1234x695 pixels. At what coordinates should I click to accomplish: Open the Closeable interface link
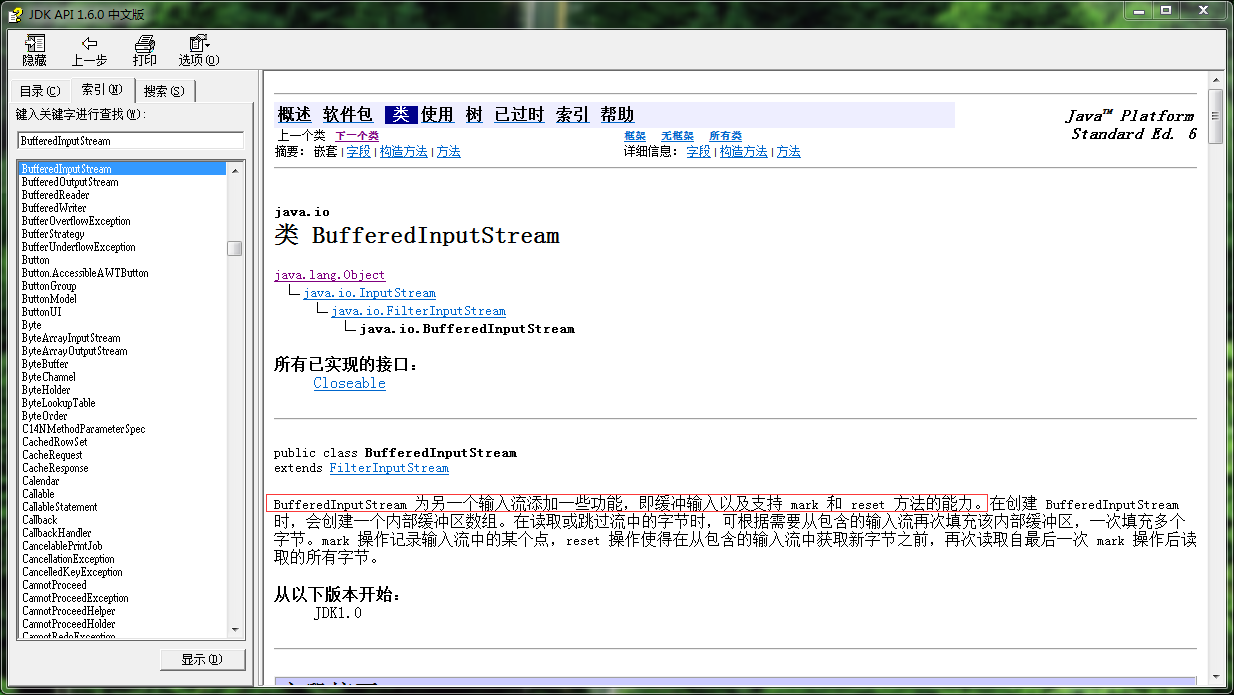(349, 383)
